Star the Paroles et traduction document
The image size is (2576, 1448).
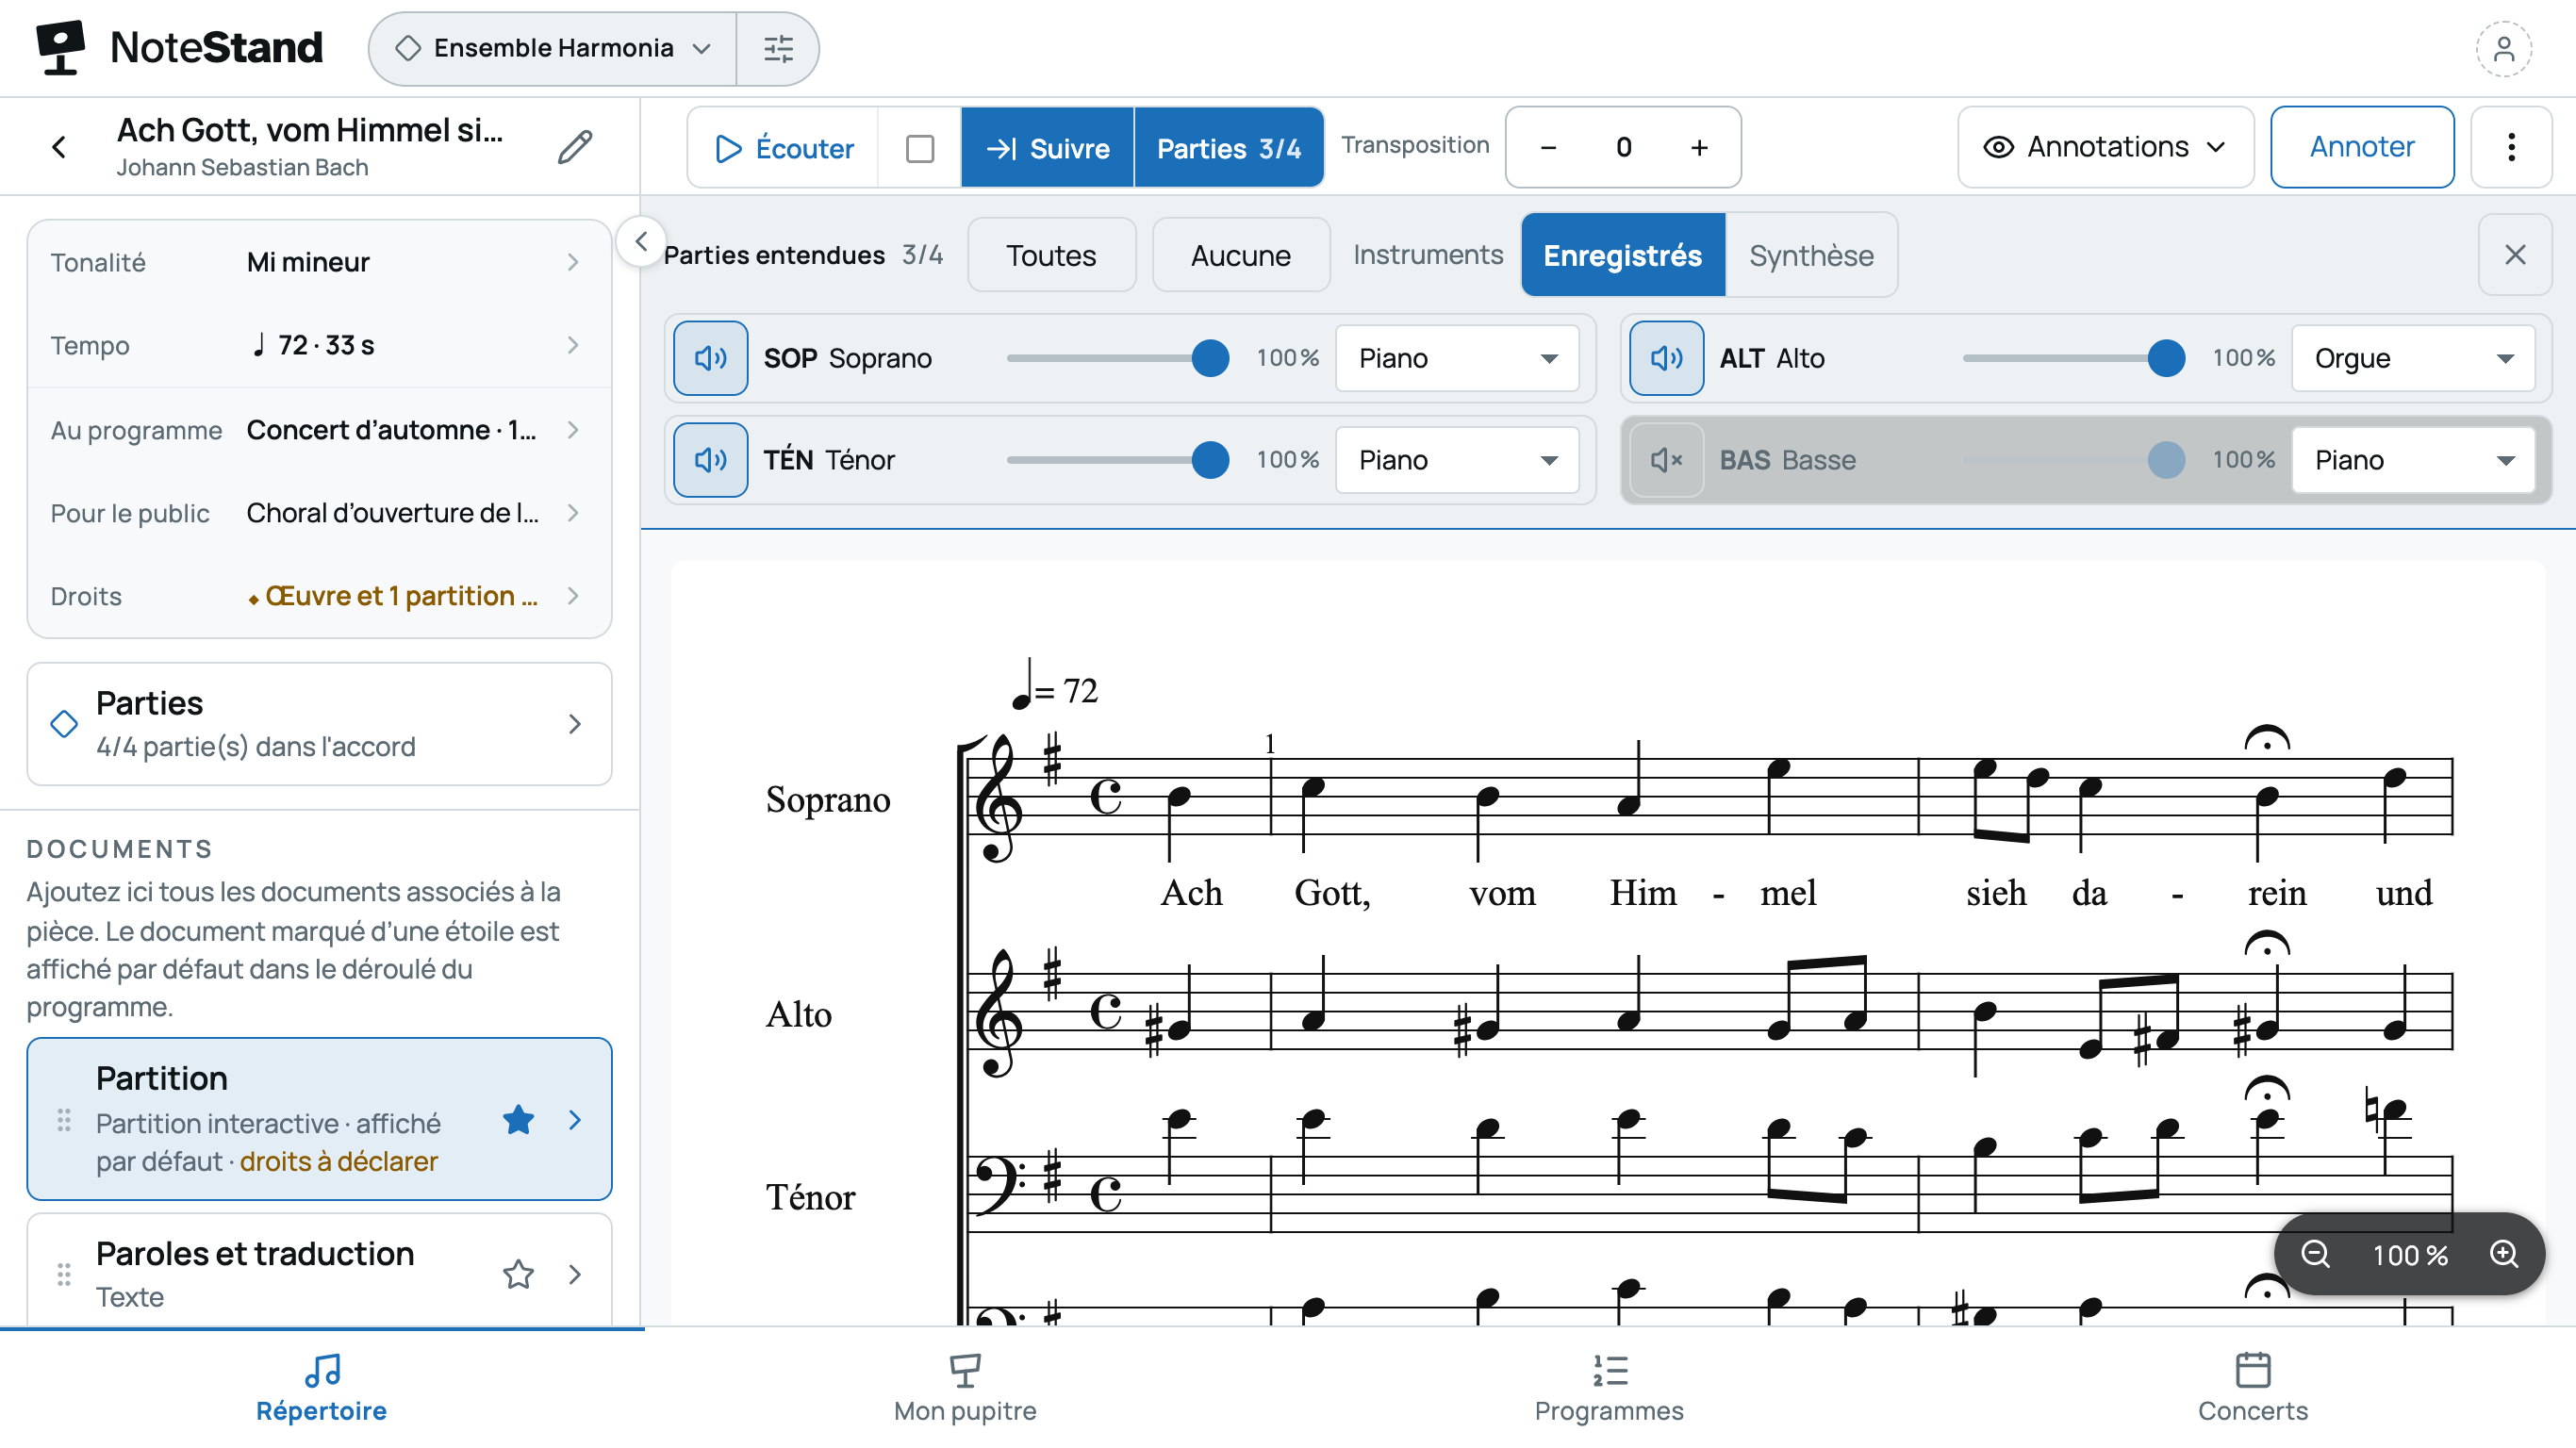[x=518, y=1274]
